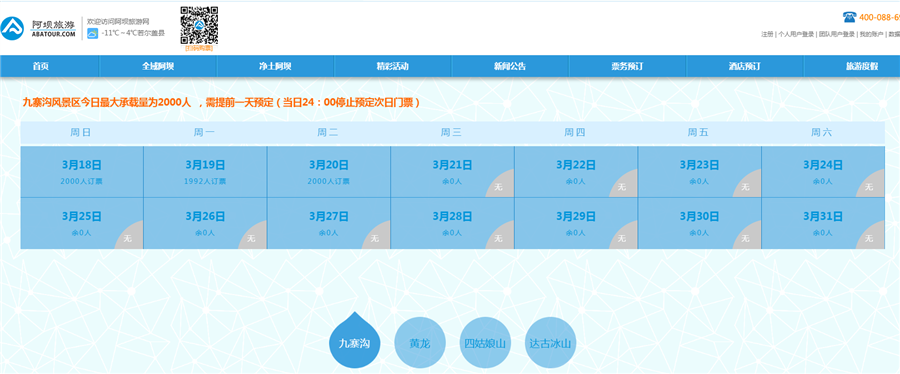Image resolution: width=900 pixels, height=374 pixels.
Task: Click the ABATOUR.COM logo text
Action: (53, 34)
